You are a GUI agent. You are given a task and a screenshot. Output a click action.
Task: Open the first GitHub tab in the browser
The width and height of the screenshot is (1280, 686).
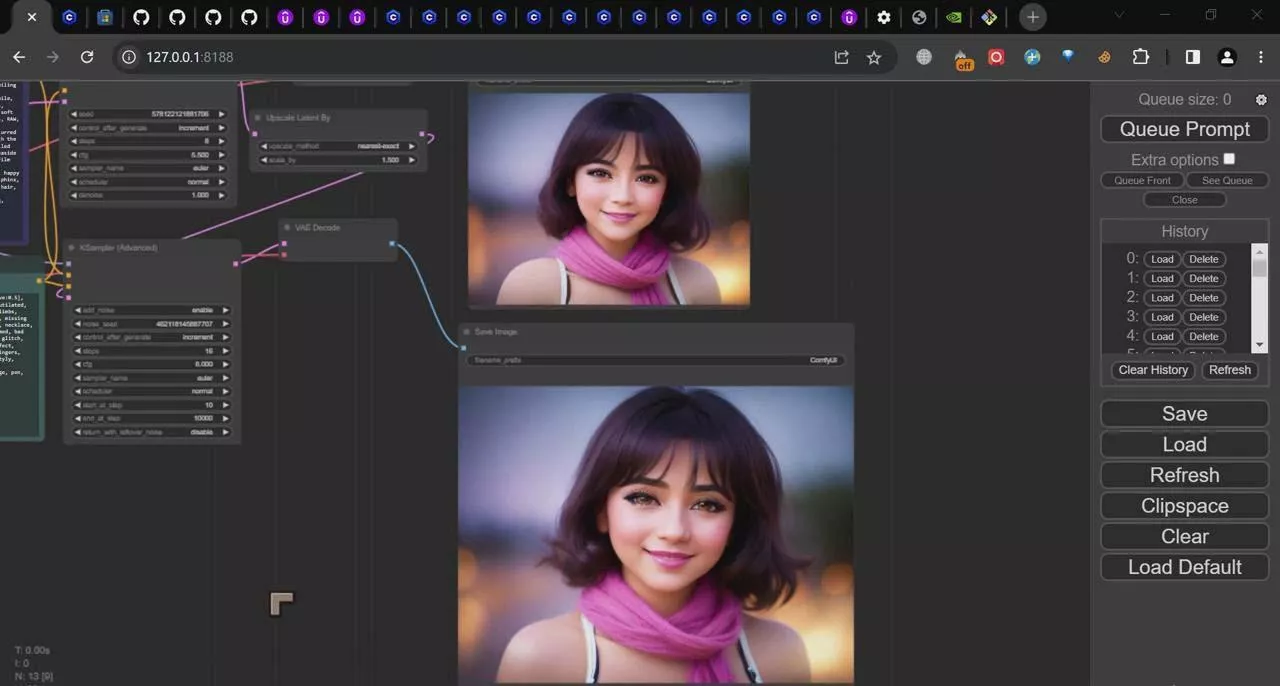(x=140, y=16)
